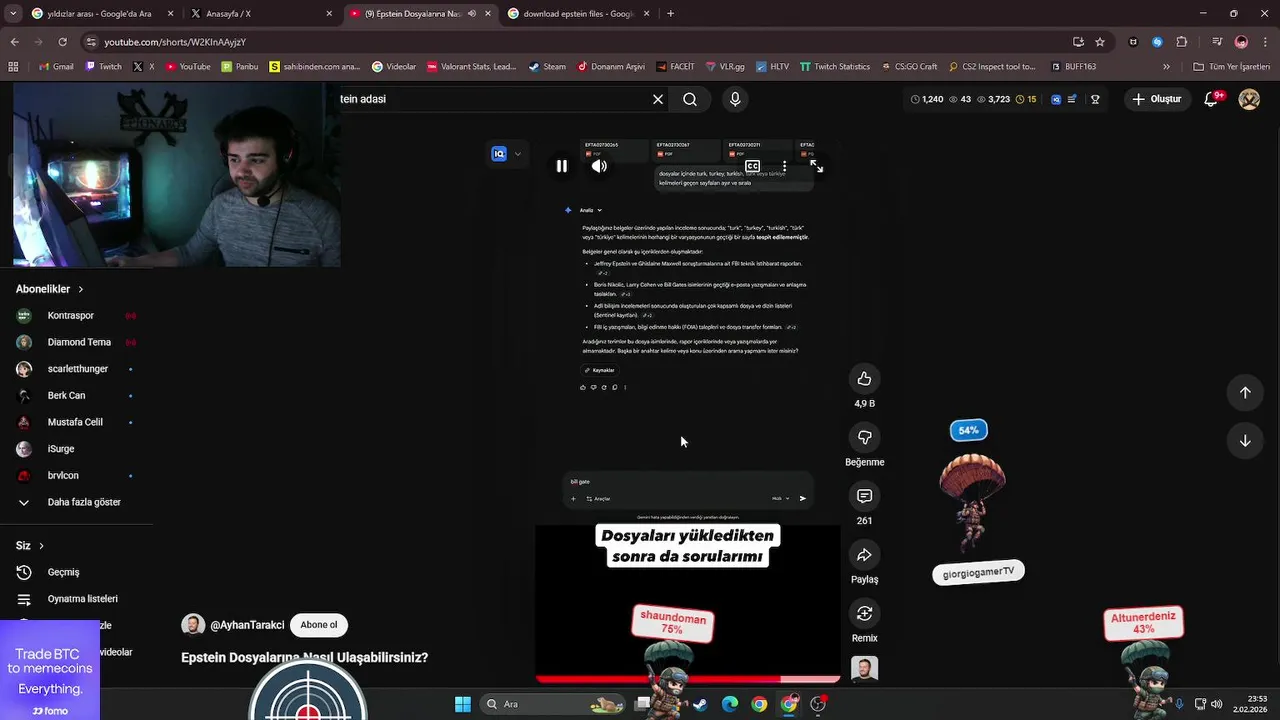
Task: Expand the Siz section chevron
Action: click(x=41, y=546)
